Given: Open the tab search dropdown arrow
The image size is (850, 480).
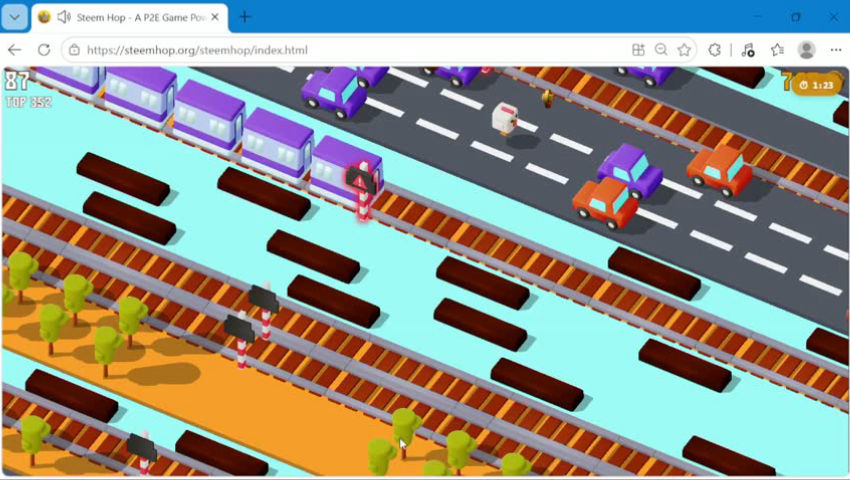Looking at the screenshot, I should pos(15,17).
